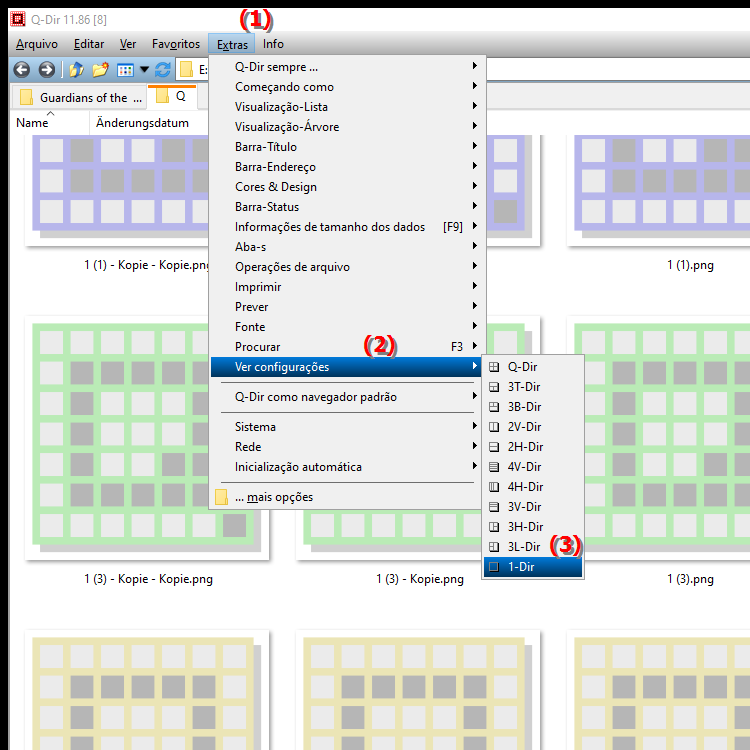Viewport: 750px width, 750px height.
Task: Click the view mode grid icon
Action: (x=125, y=70)
